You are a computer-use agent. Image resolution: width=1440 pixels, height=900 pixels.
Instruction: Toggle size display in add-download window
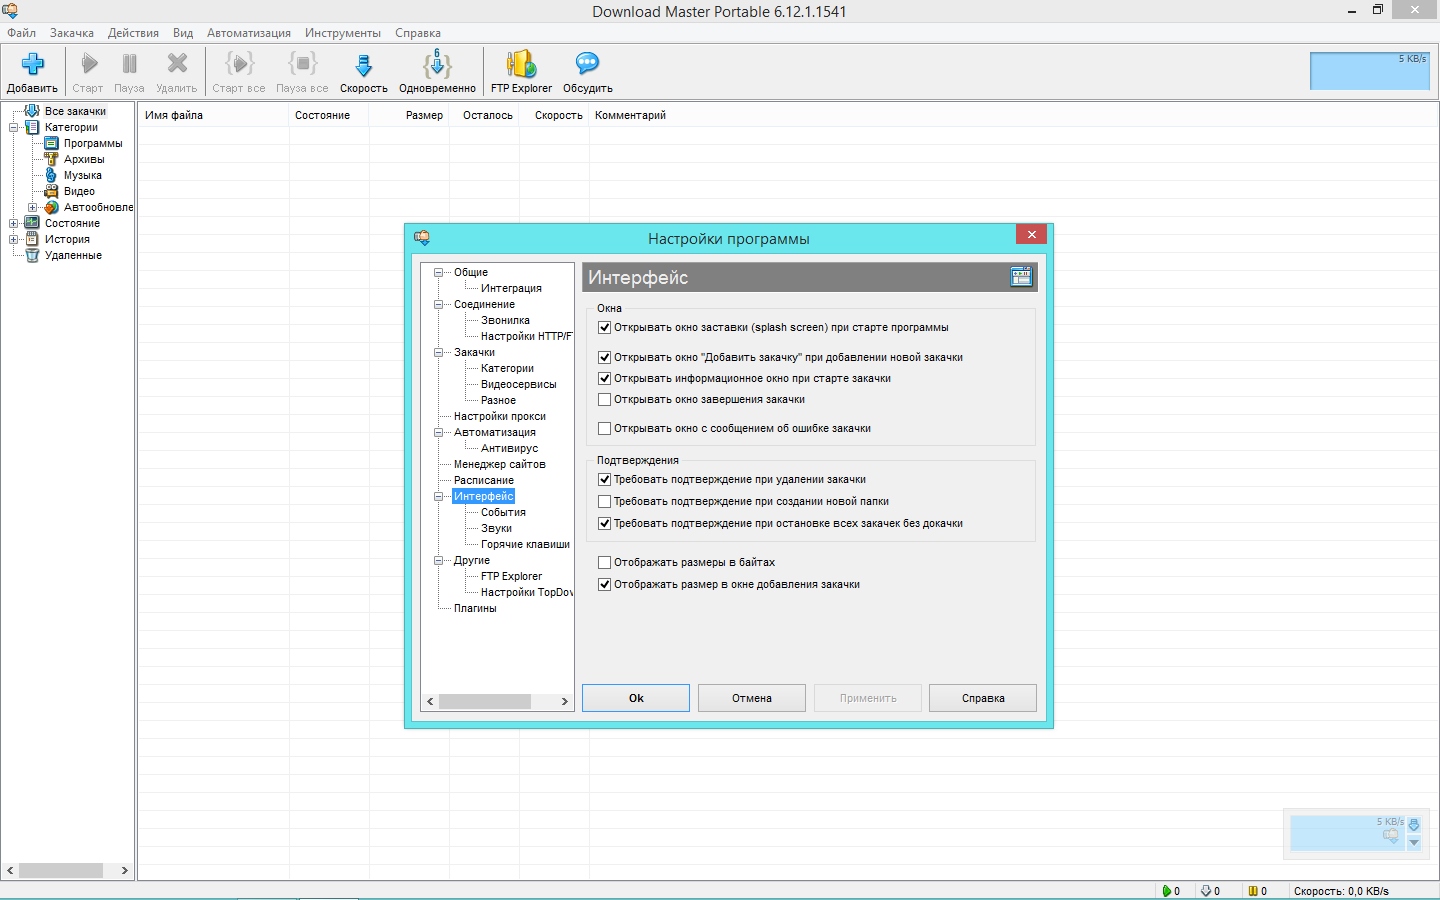pos(604,584)
